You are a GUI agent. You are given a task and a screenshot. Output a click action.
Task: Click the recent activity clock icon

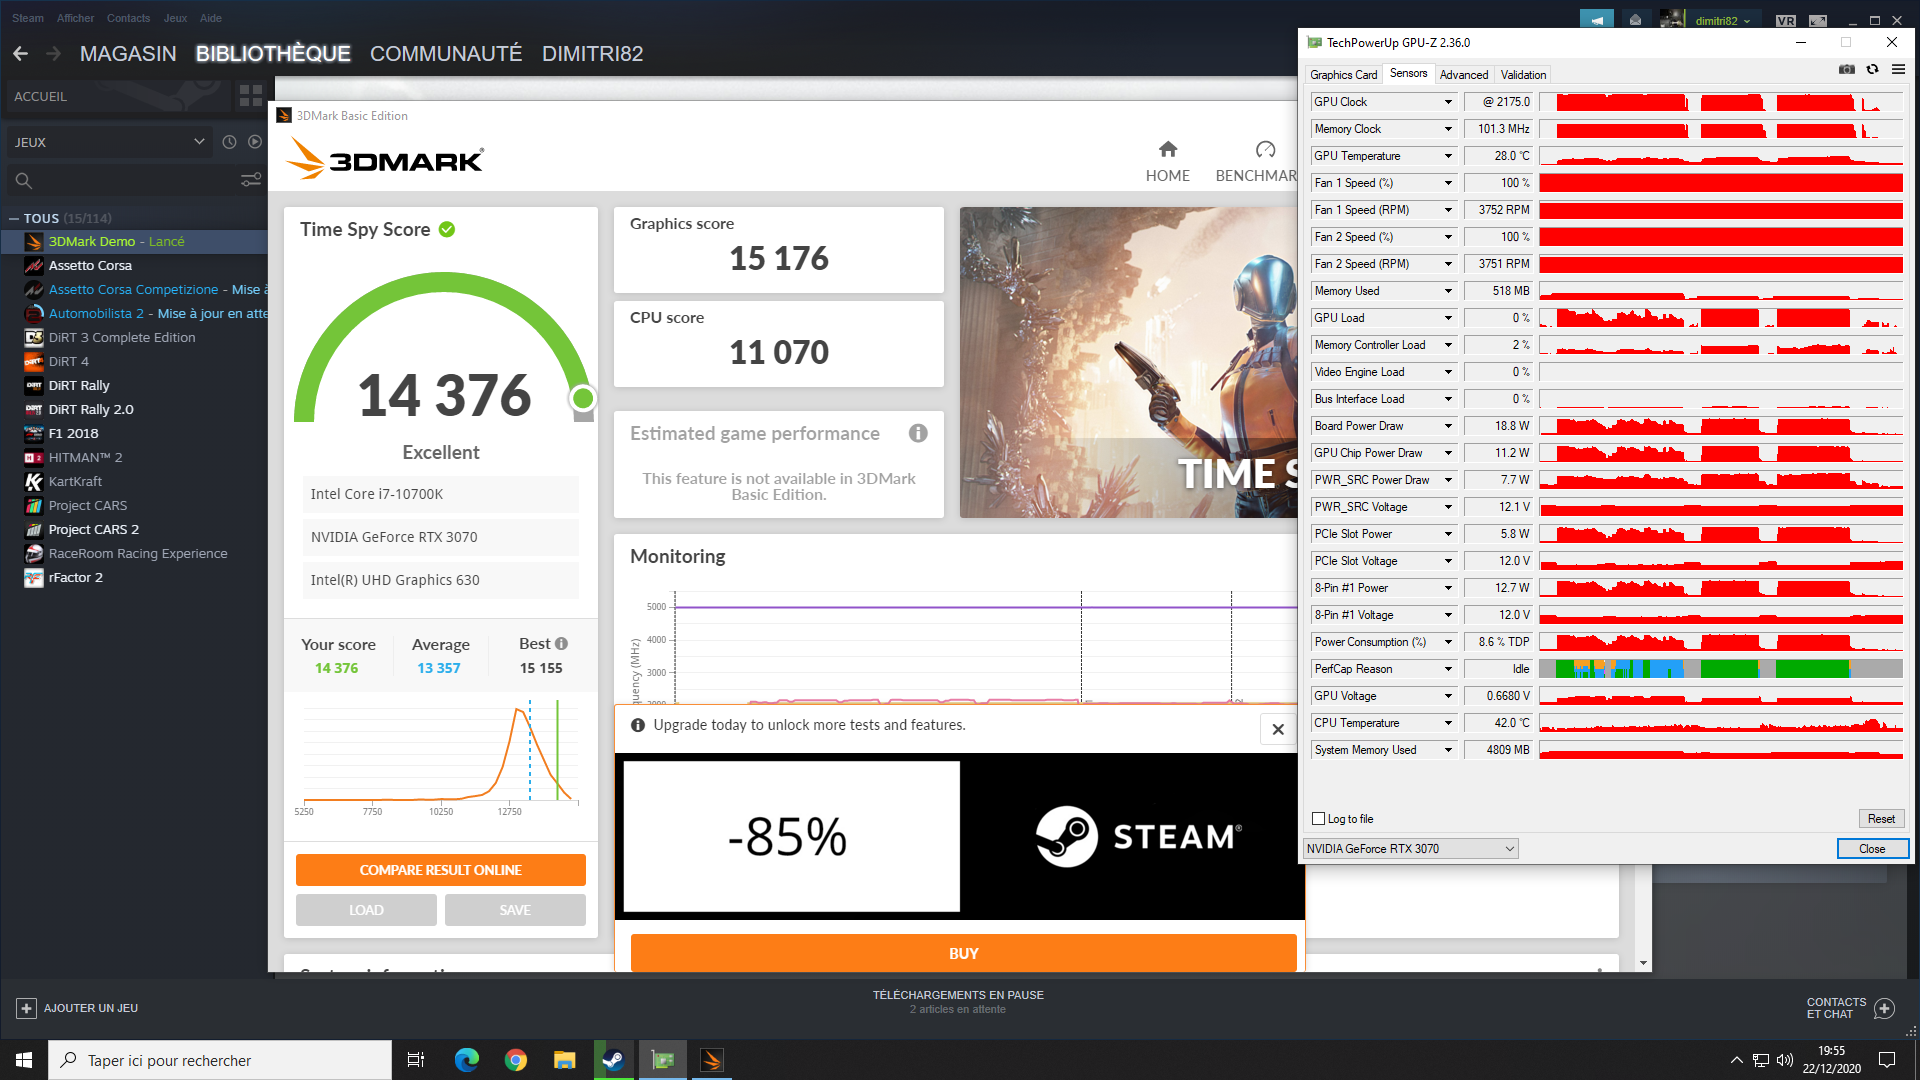pyautogui.click(x=229, y=142)
